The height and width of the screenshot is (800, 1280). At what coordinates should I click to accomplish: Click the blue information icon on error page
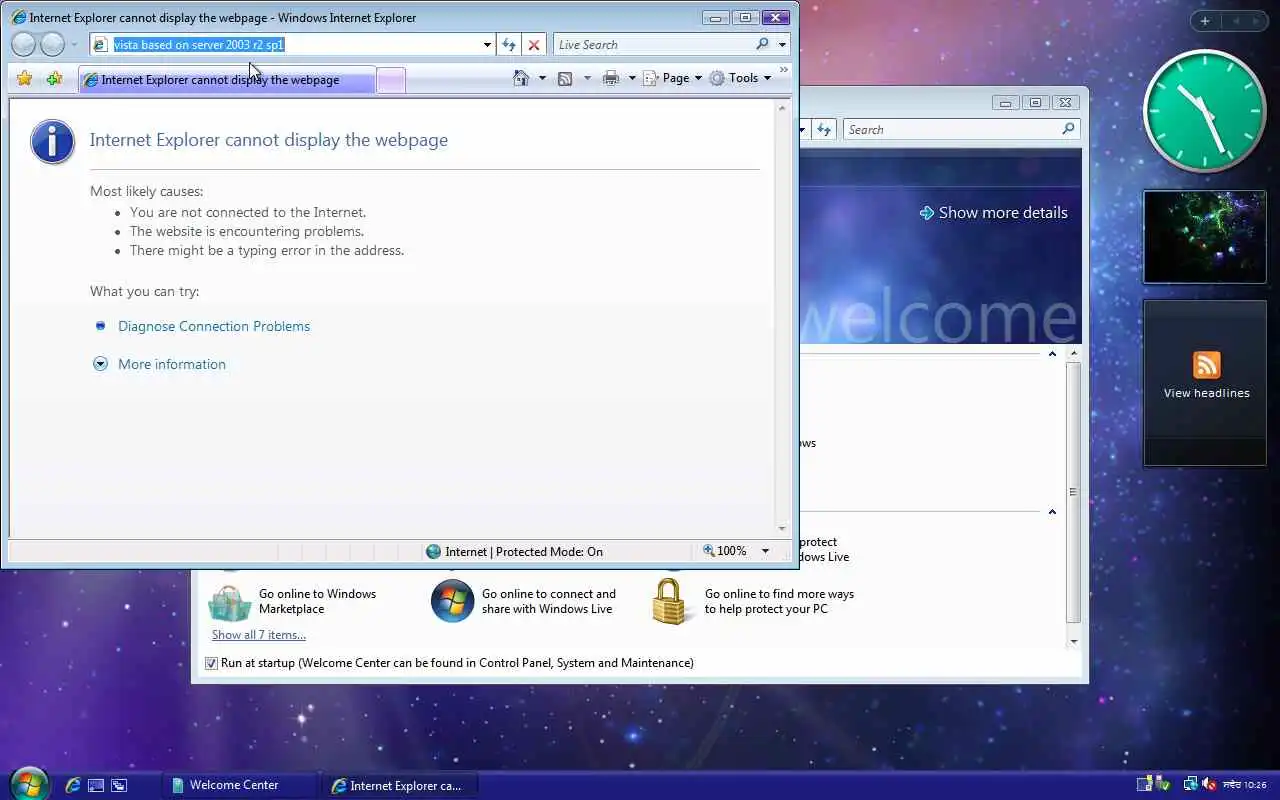click(x=52, y=142)
